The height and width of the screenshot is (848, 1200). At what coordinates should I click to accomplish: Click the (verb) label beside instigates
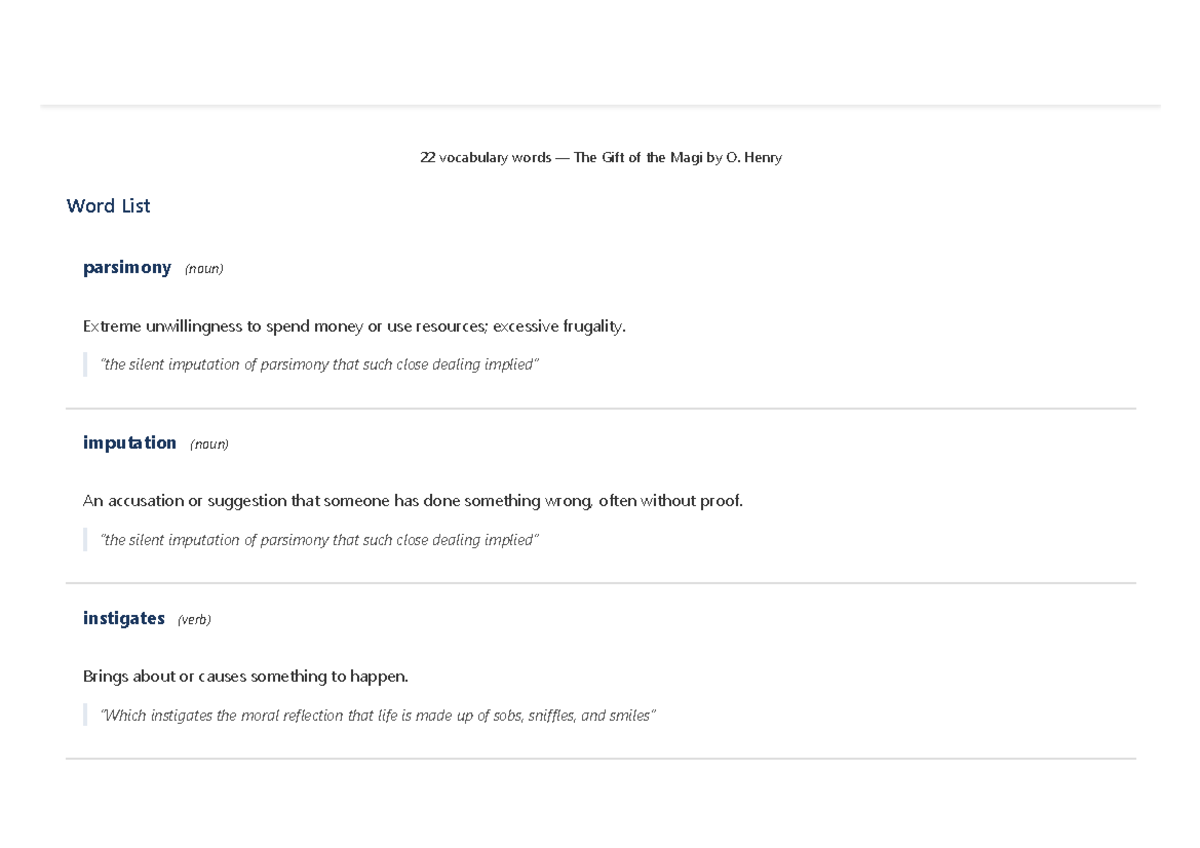[x=194, y=620]
